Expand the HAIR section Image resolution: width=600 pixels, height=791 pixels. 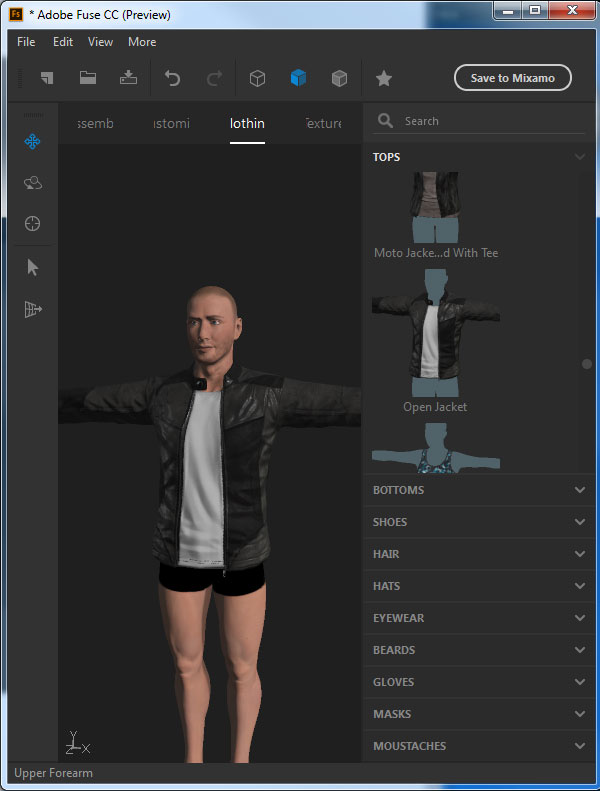coord(479,554)
